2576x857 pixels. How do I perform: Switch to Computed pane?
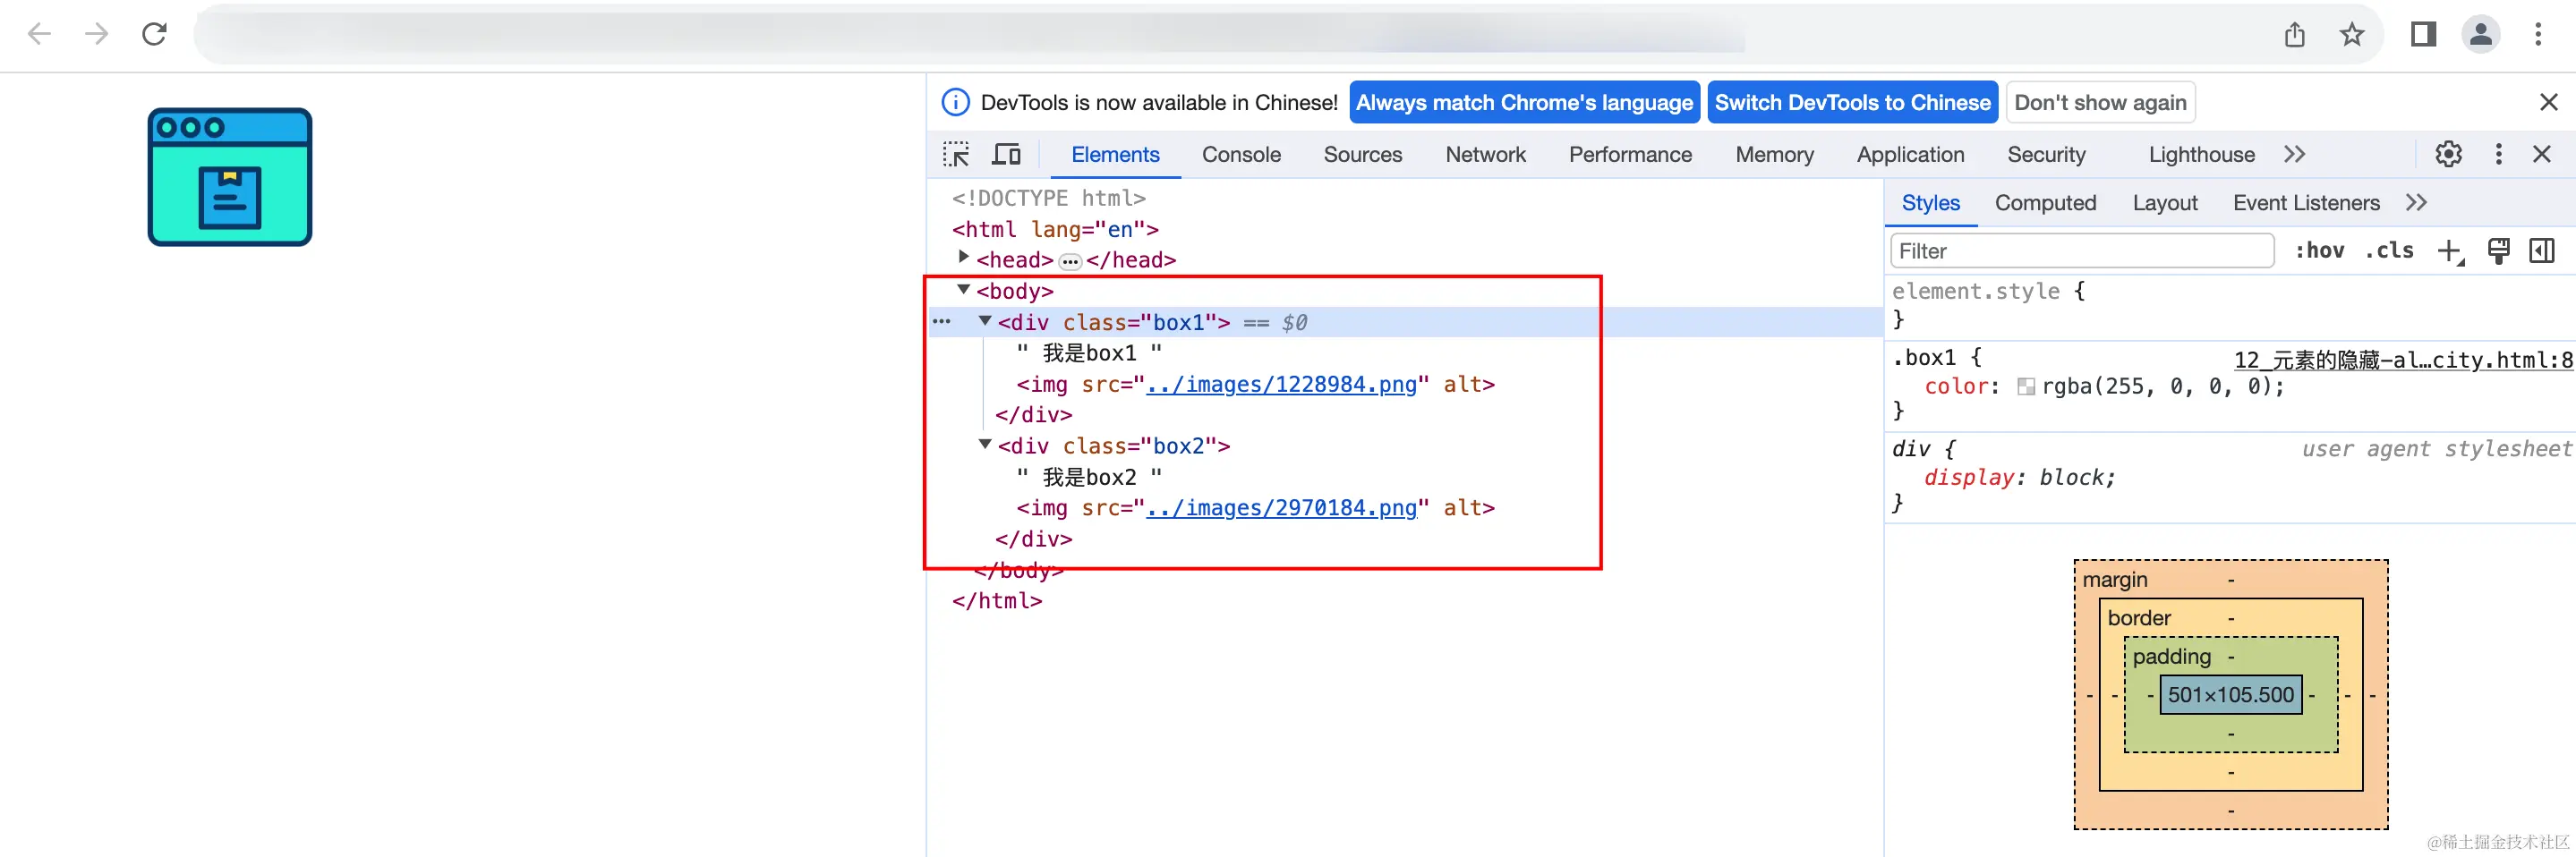[2045, 203]
